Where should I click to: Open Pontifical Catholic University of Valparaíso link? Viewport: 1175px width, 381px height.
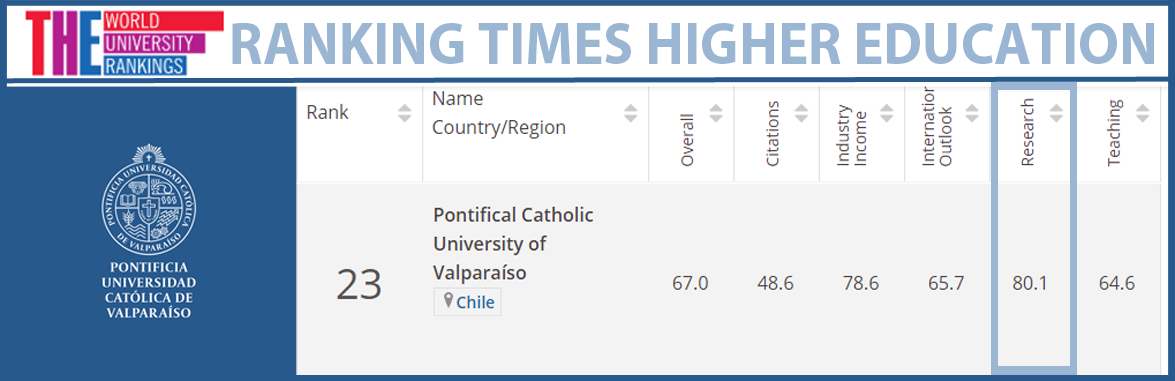pyautogui.click(x=513, y=244)
